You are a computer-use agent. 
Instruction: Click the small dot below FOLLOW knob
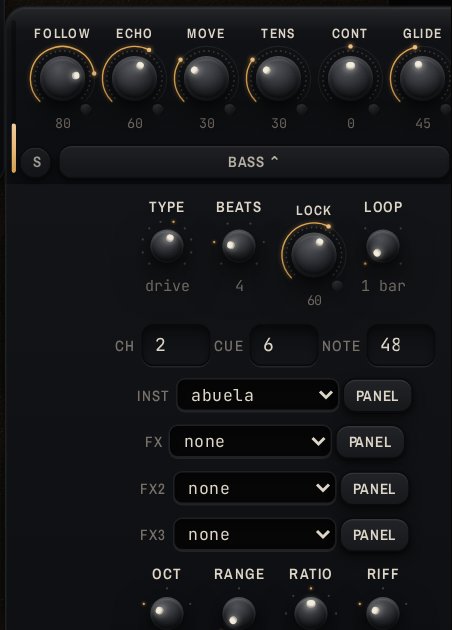coord(86,109)
